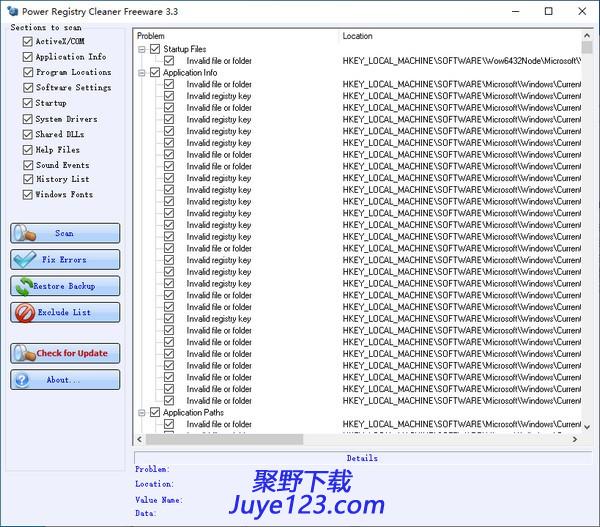This screenshot has height=527, width=600.
Task: Click the magnifier icon on Check for Update
Action: [24, 353]
